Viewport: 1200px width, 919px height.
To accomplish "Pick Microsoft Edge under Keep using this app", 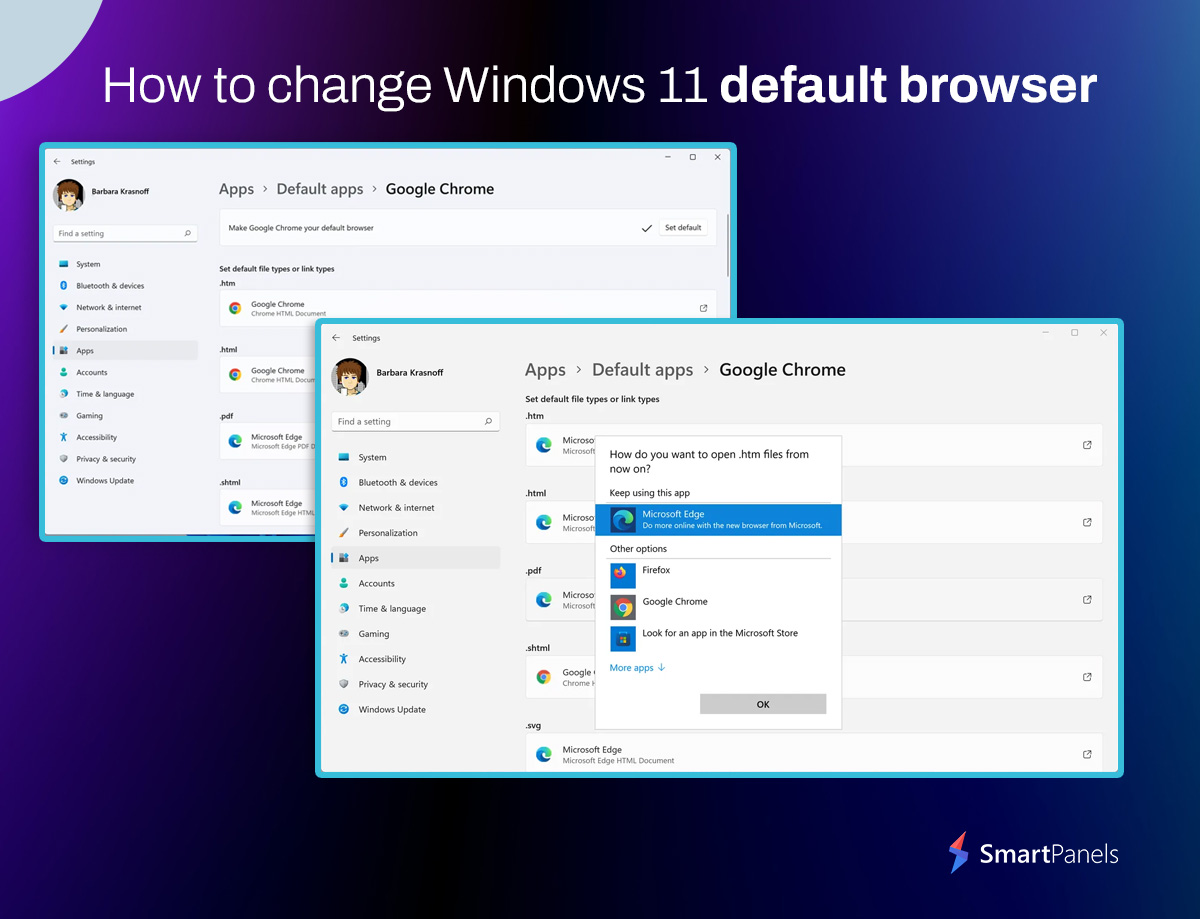I will tap(718, 519).
